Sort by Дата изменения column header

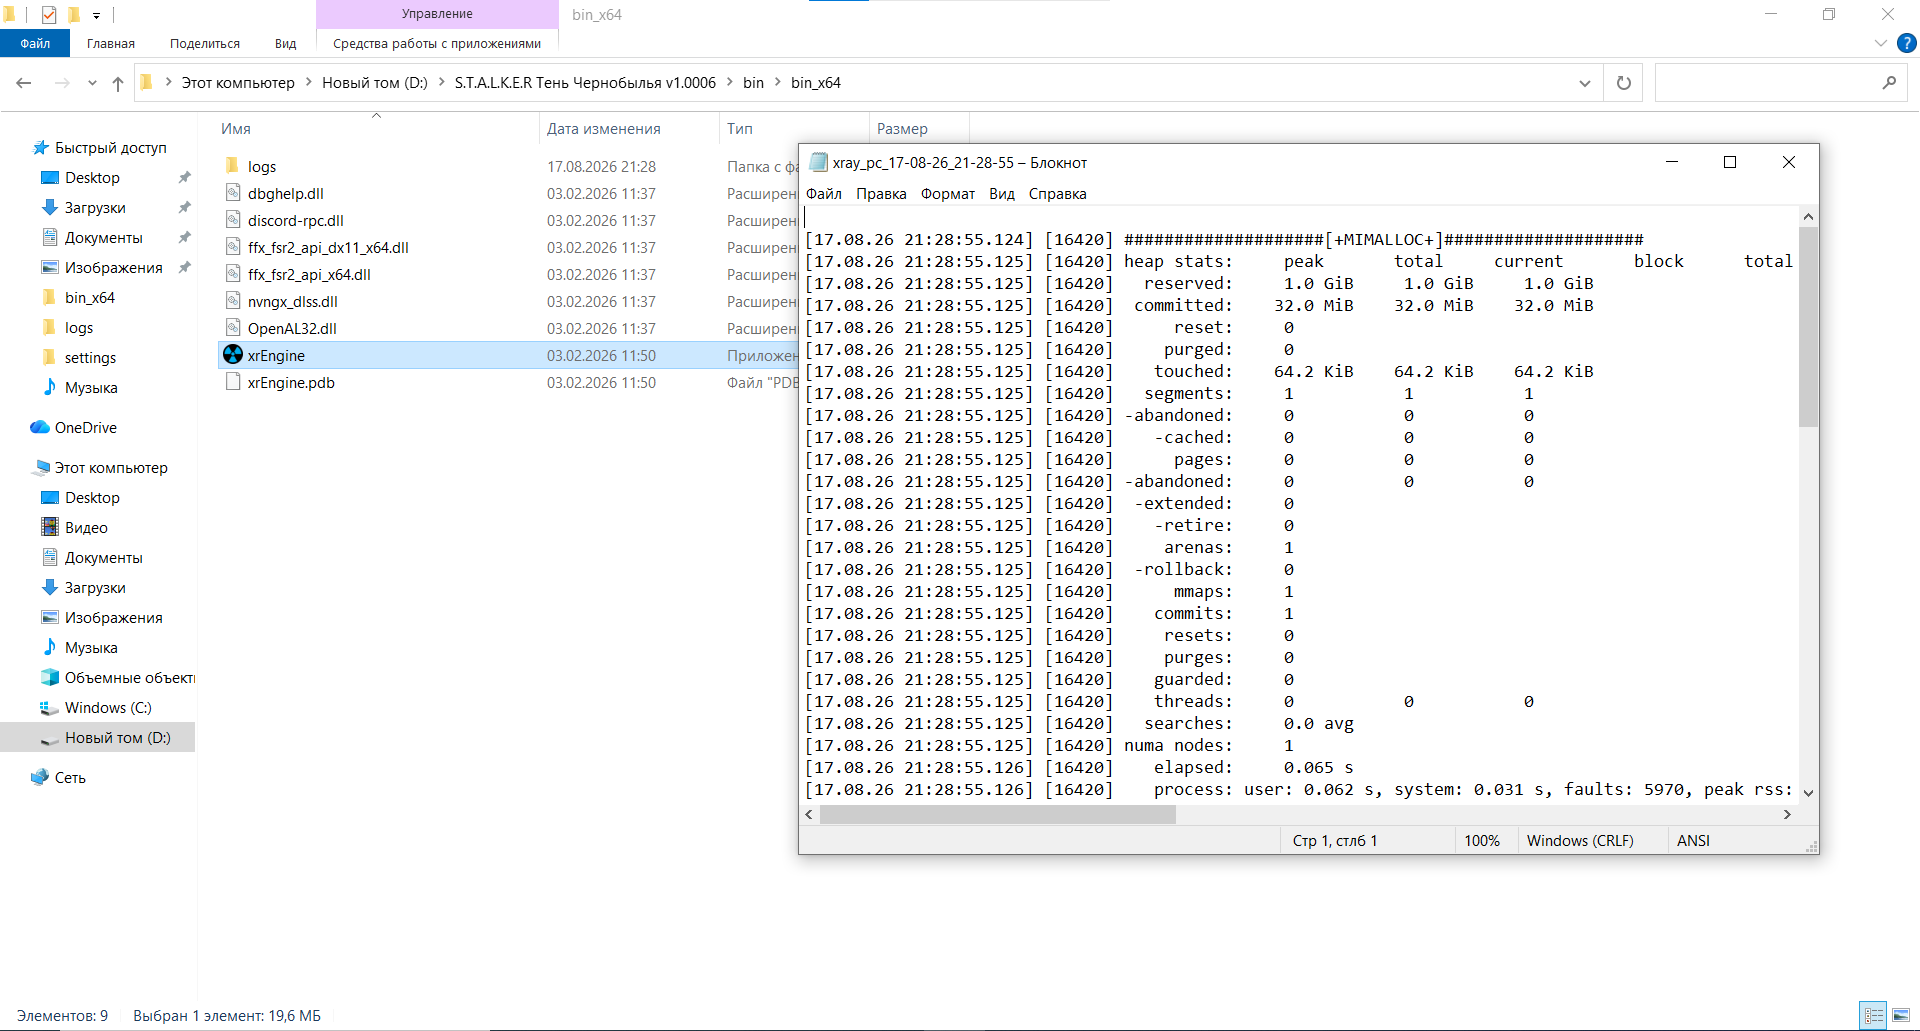[x=604, y=129]
